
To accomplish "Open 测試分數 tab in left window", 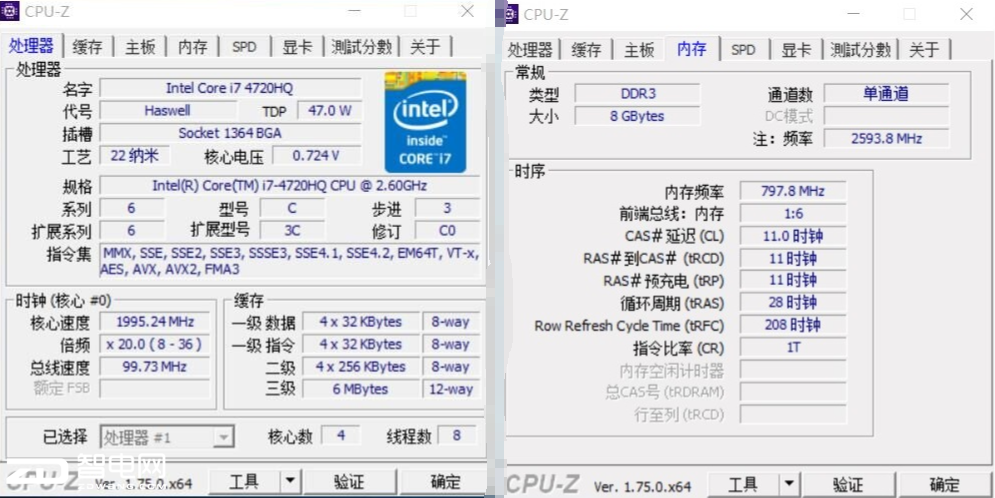I will coord(362,47).
